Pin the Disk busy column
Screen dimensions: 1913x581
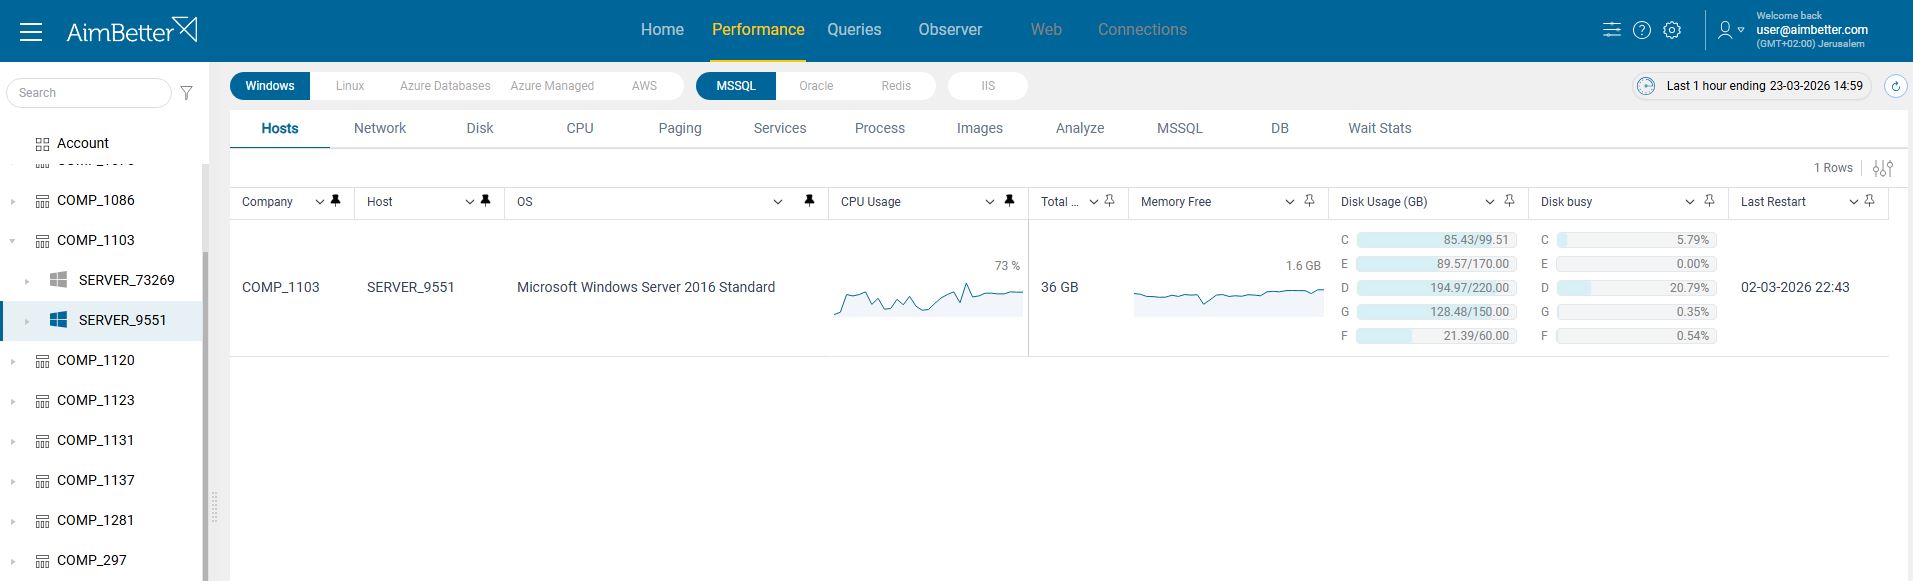(x=1709, y=201)
